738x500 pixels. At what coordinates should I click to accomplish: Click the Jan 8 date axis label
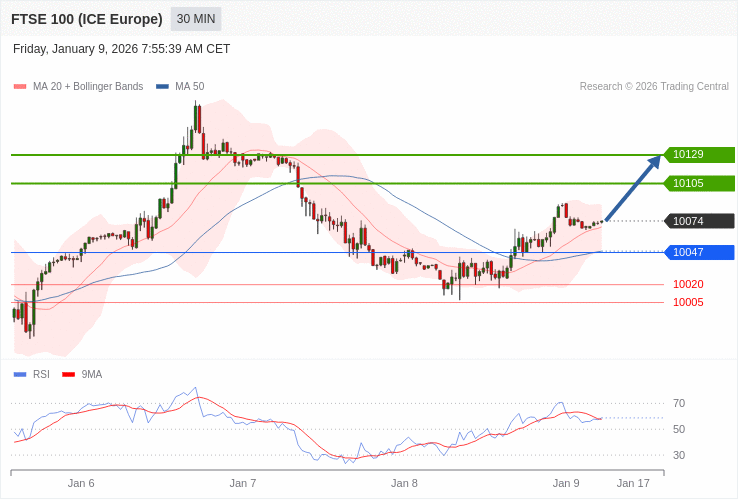click(x=404, y=483)
